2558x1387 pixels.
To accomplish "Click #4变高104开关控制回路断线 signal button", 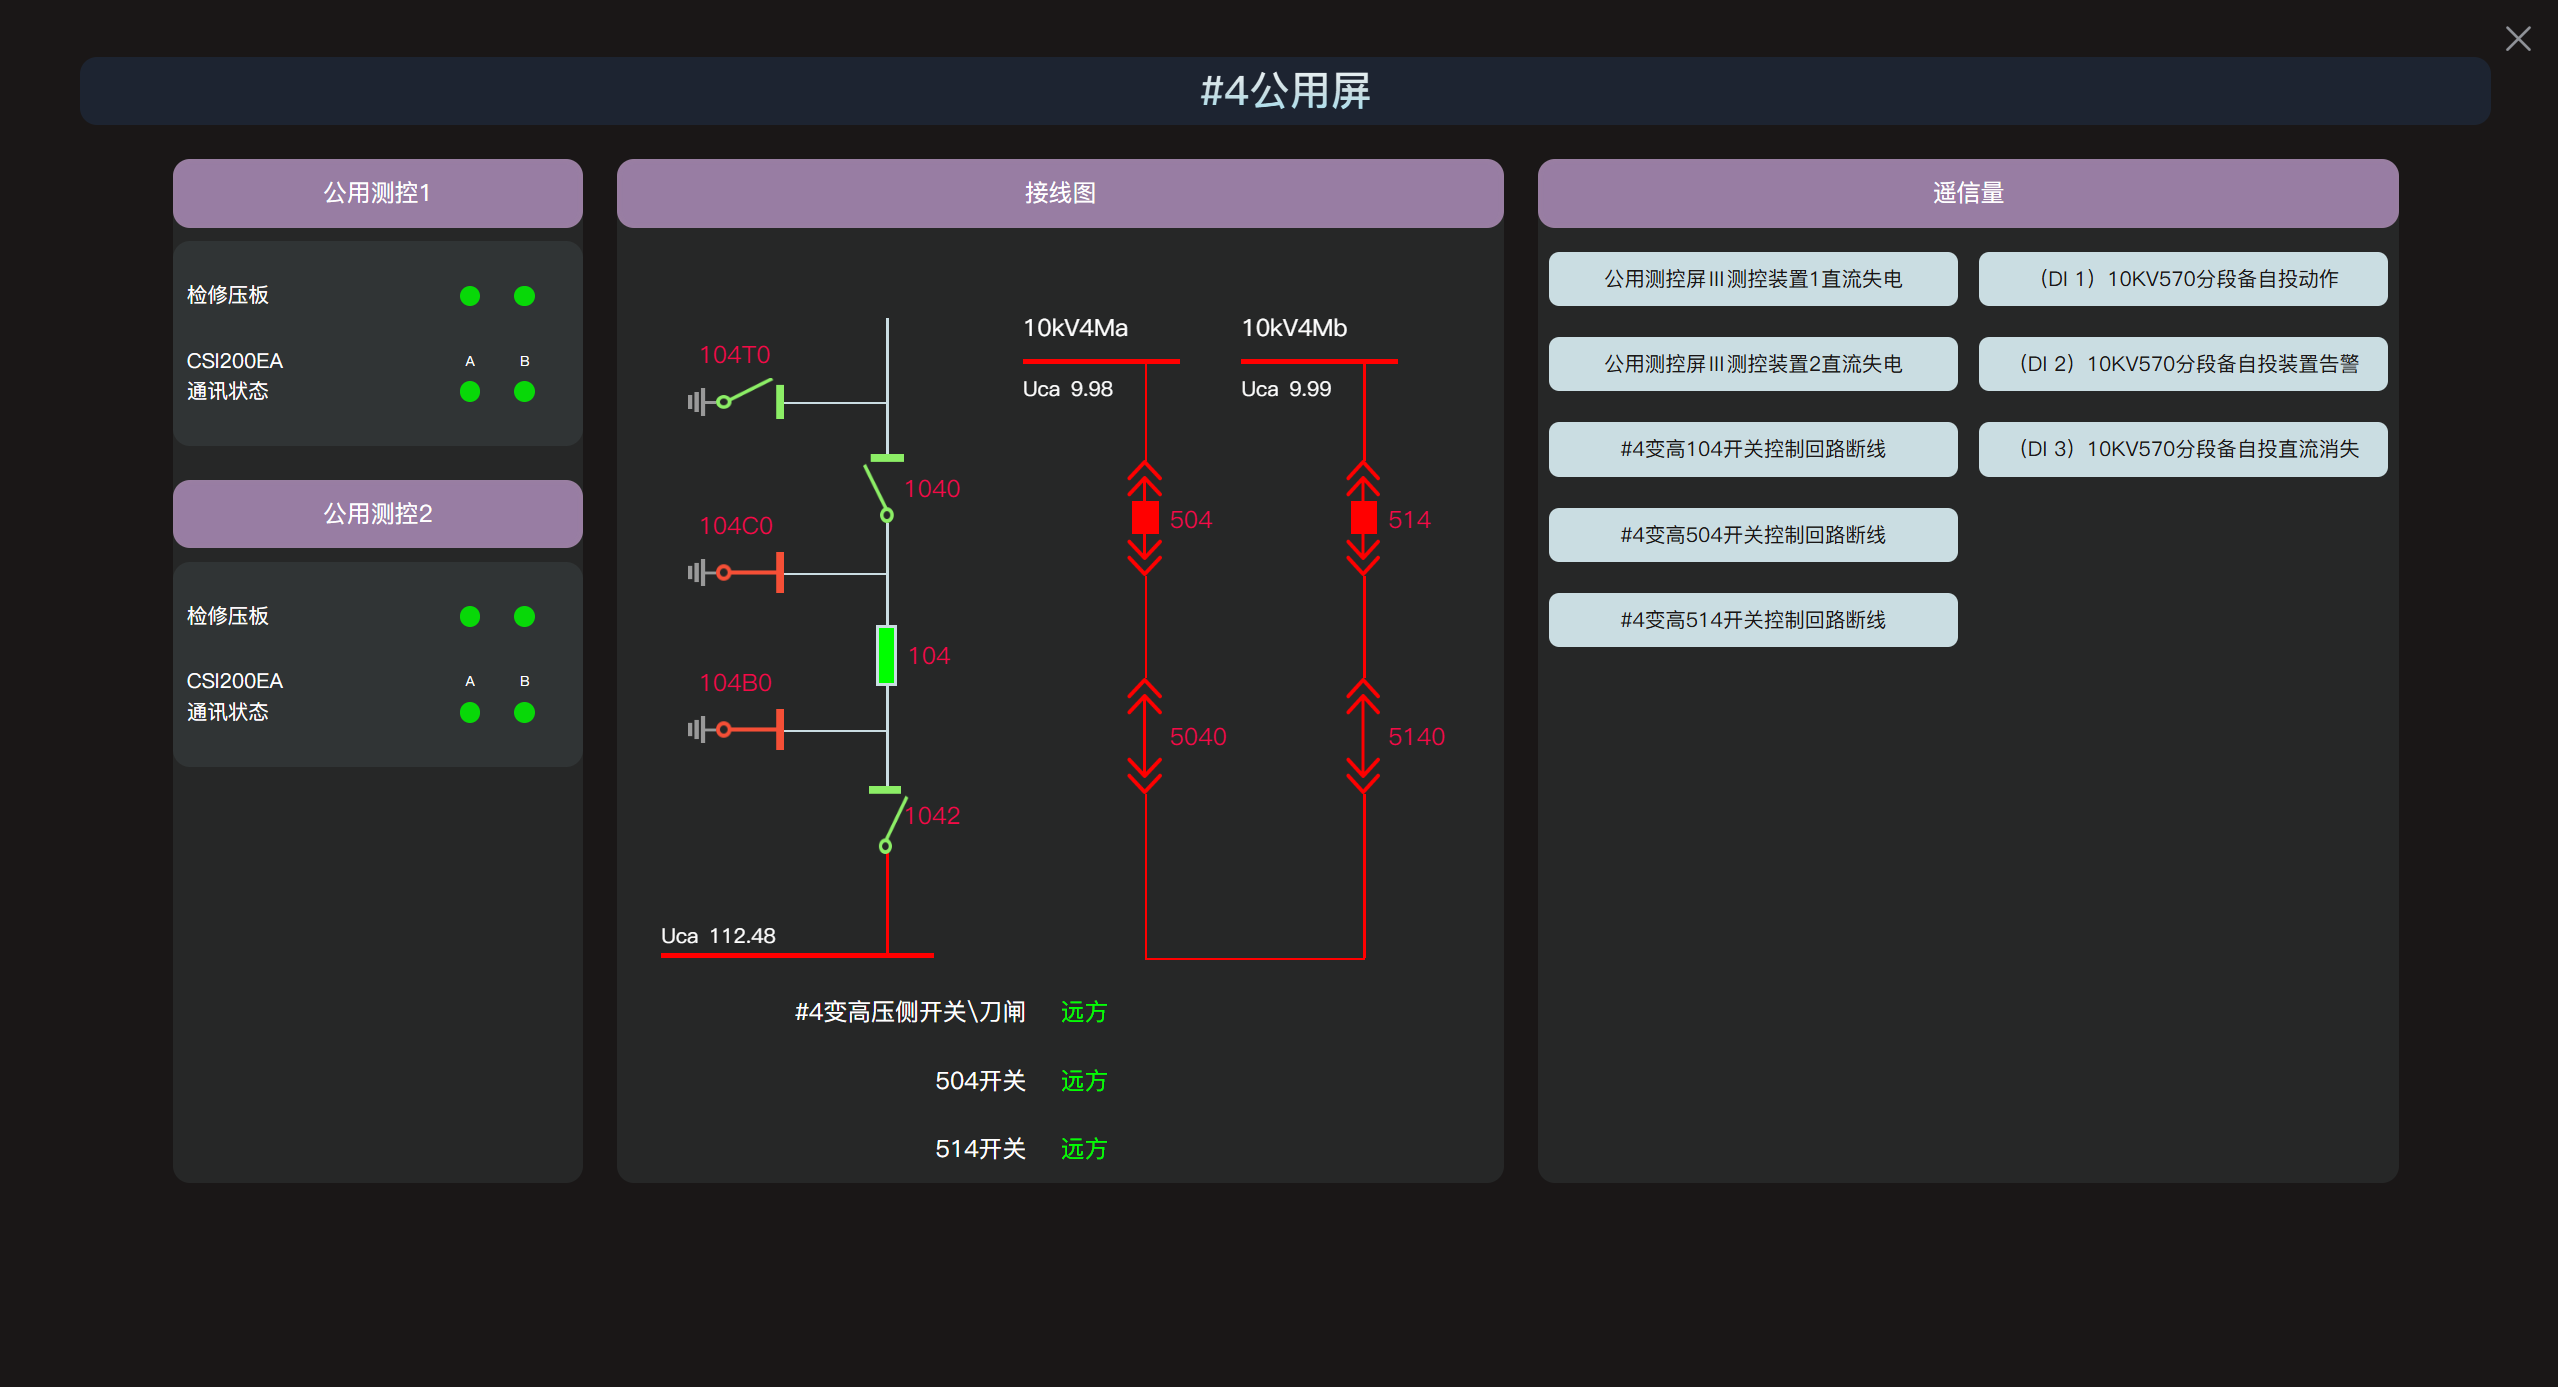I will click(1752, 449).
